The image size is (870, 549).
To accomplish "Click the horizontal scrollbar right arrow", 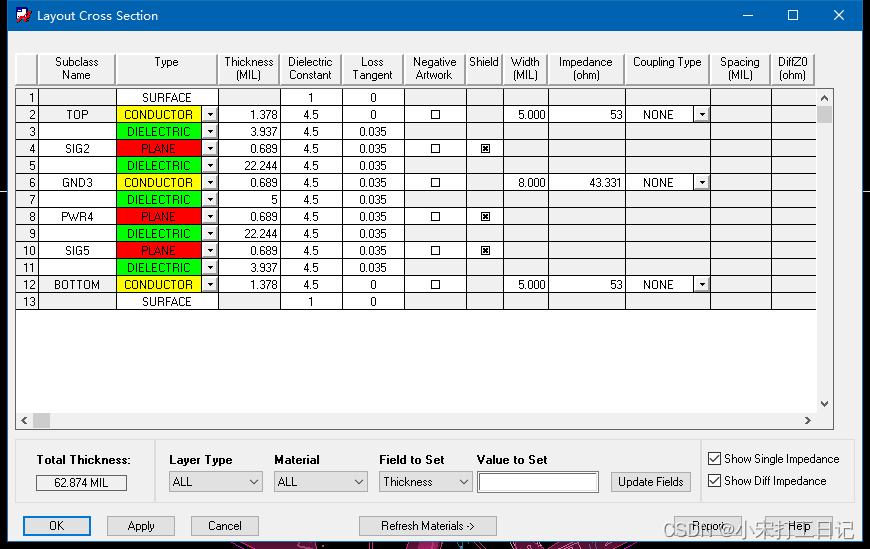I will (x=808, y=421).
